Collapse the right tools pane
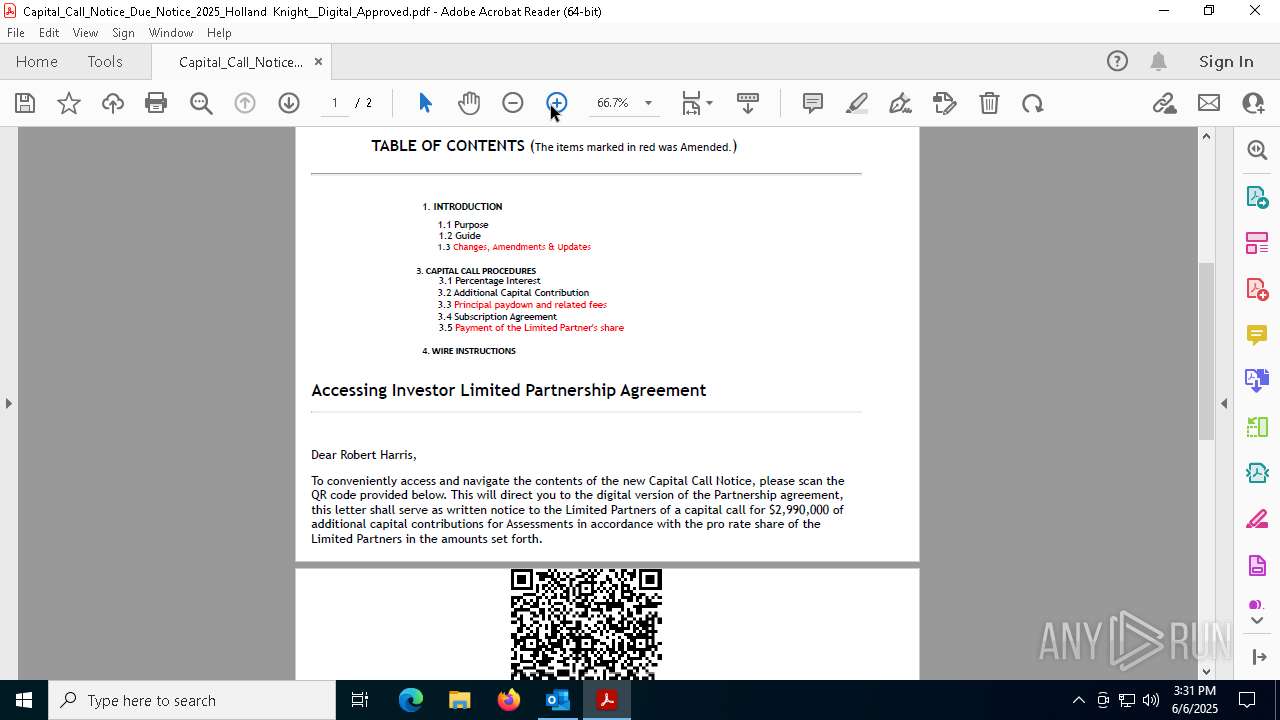 coord(1257,657)
